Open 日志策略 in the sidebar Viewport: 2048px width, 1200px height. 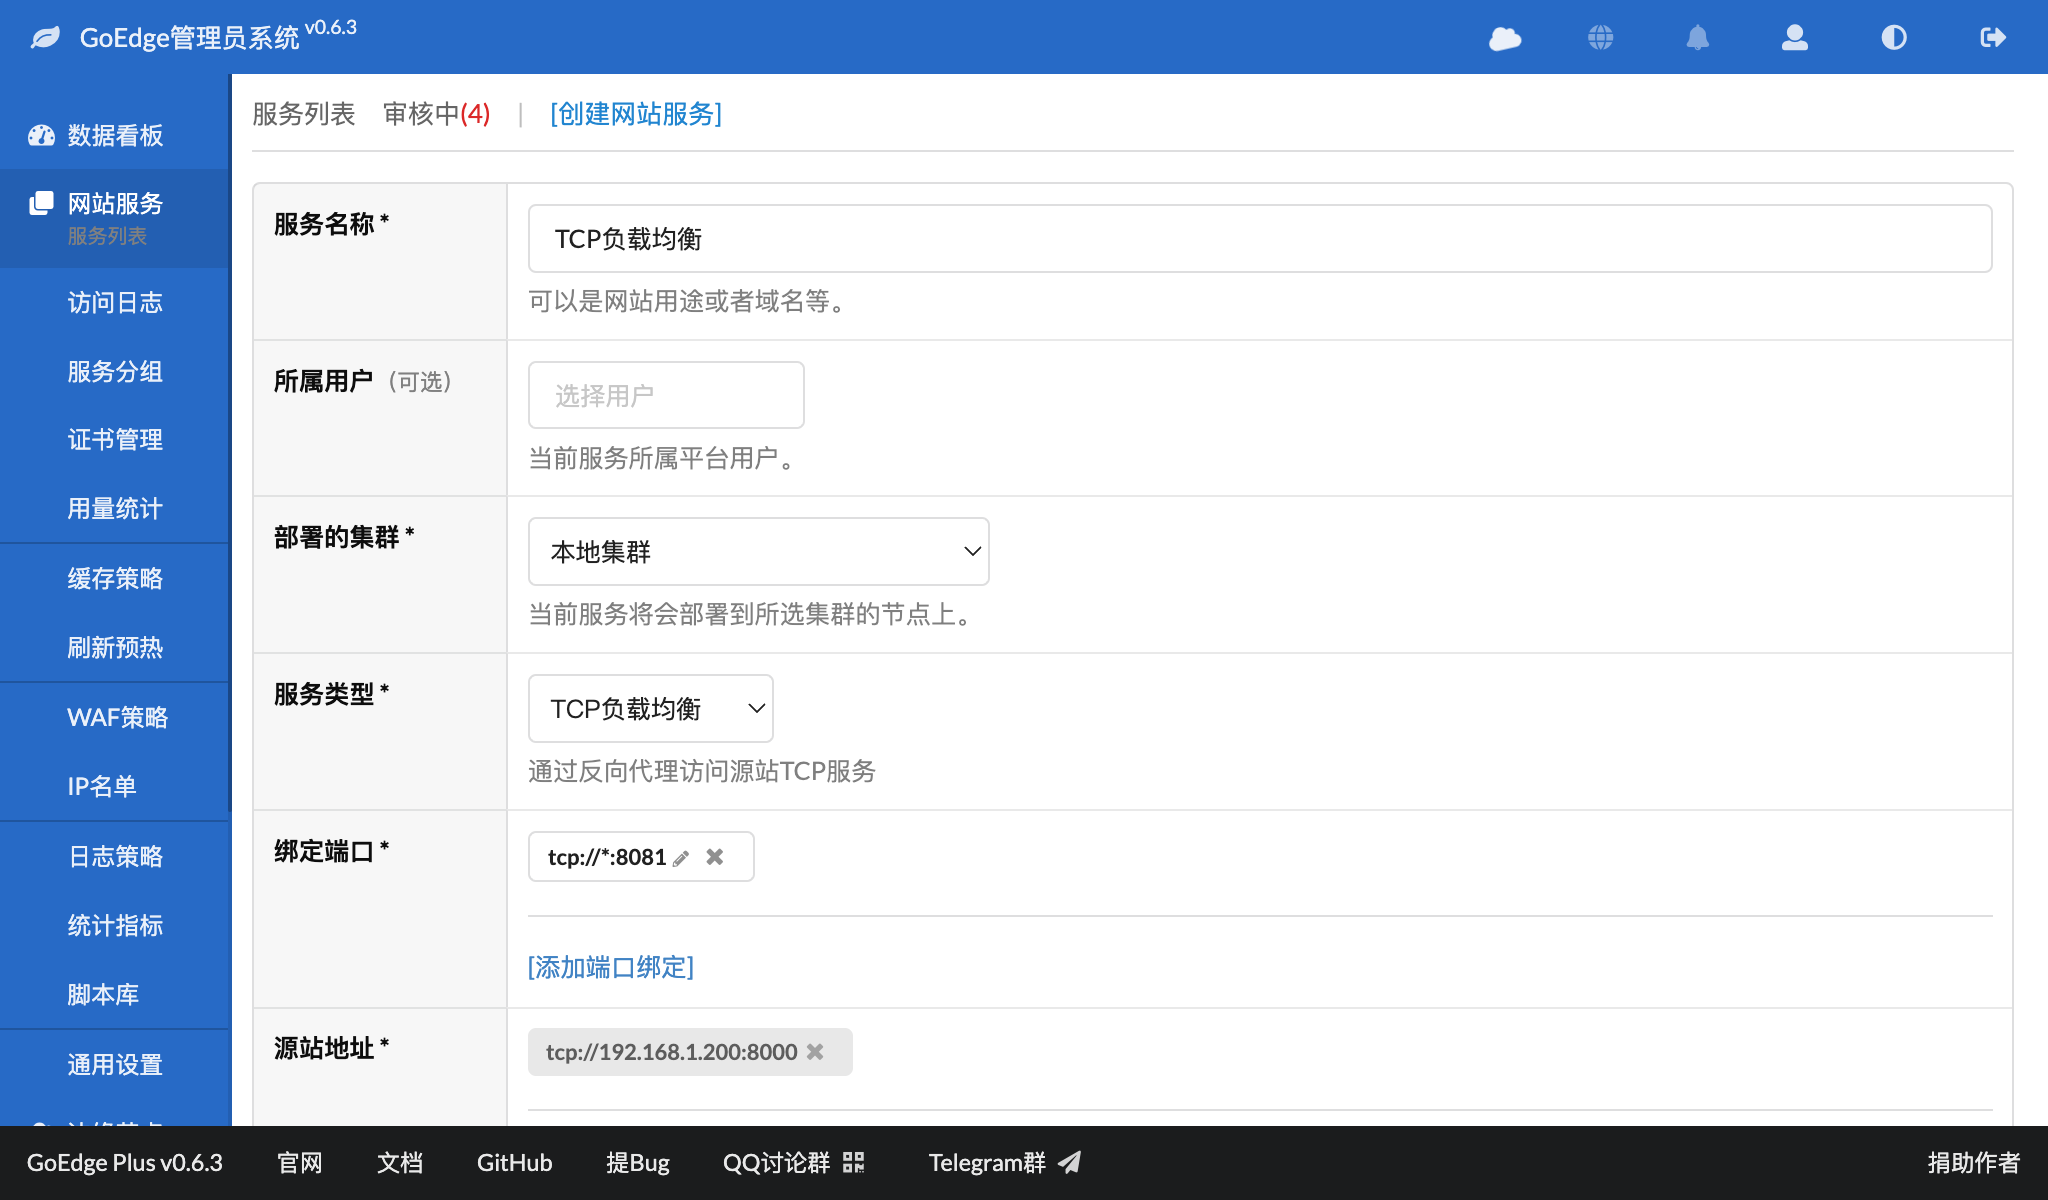[x=115, y=857]
